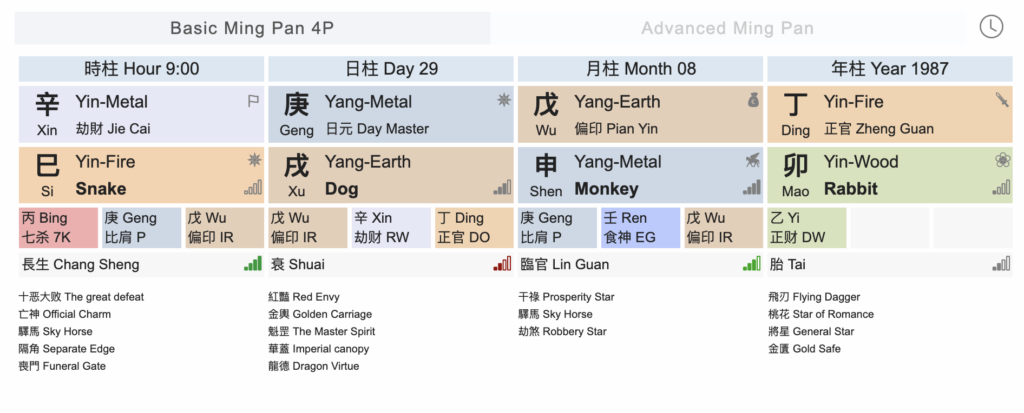Select the Hour 9:00 pillar header
Image resolution: width=1024 pixels, height=413 pixels.
click(x=142, y=69)
